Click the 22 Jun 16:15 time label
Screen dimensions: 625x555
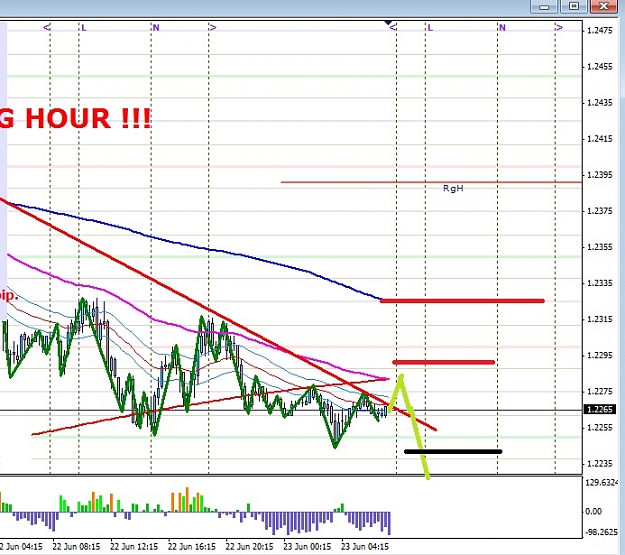point(191,546)
